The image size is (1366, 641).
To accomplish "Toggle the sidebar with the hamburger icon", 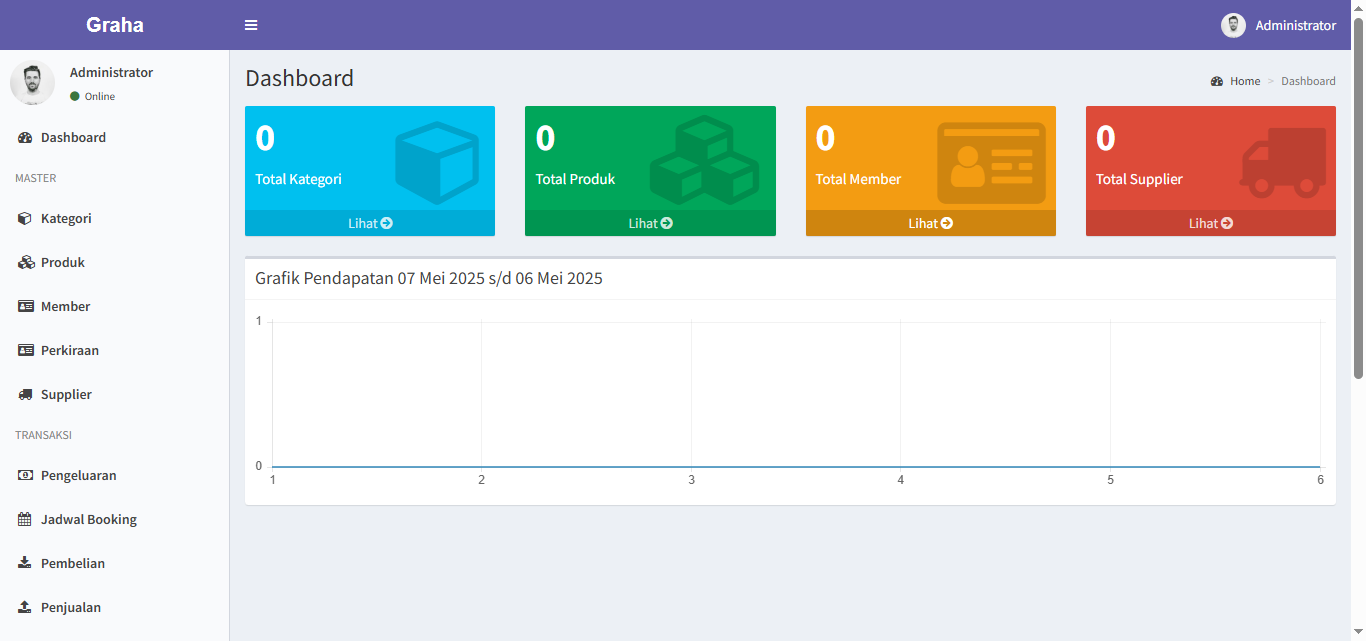I will 251,25.
